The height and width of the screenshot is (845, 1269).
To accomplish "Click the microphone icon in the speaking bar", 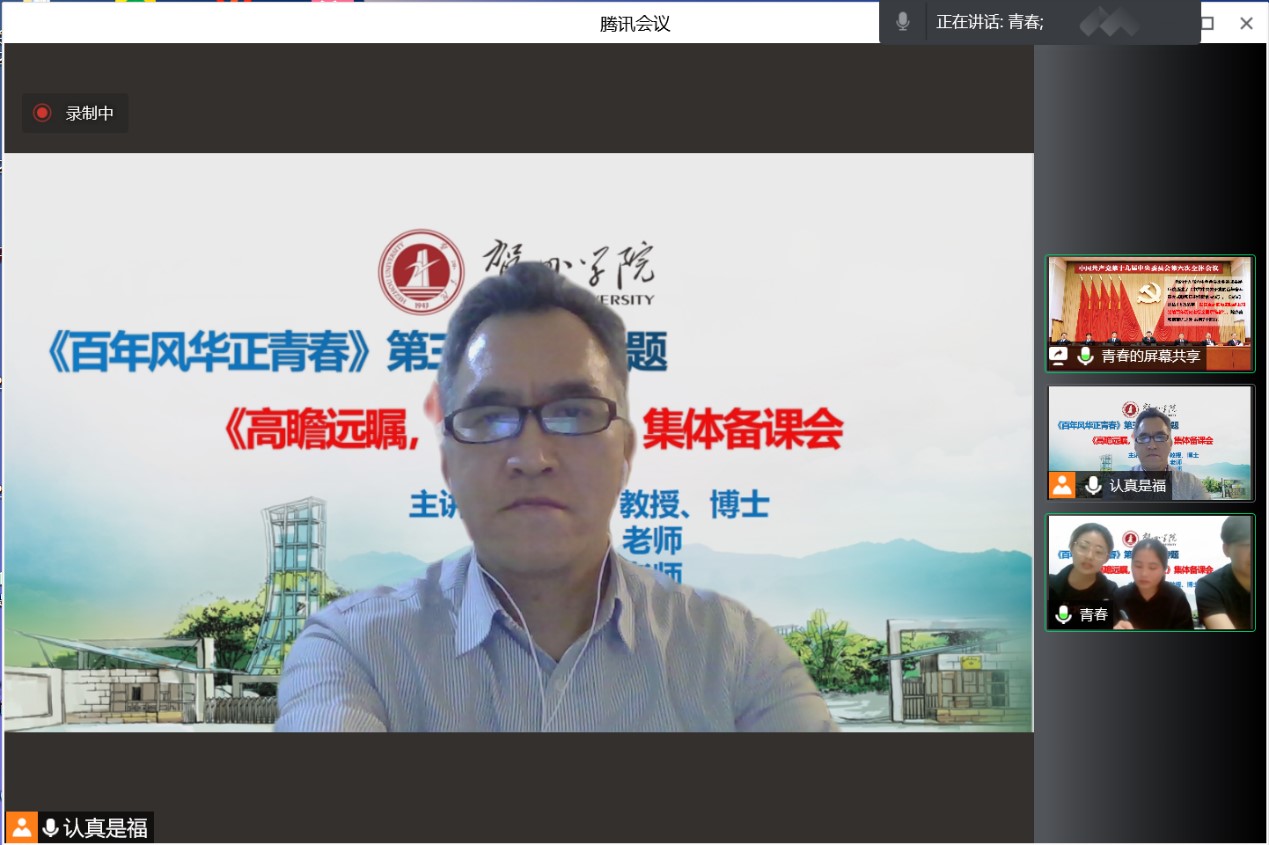I will pos(903,22).
